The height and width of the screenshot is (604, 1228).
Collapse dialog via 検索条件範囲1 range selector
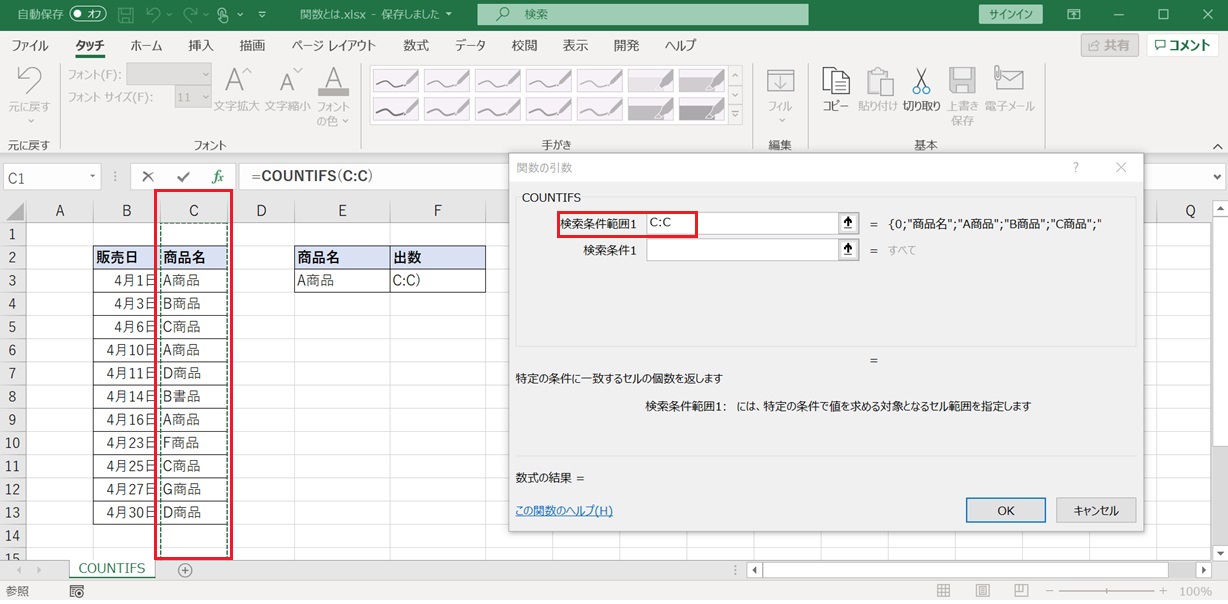849,223
